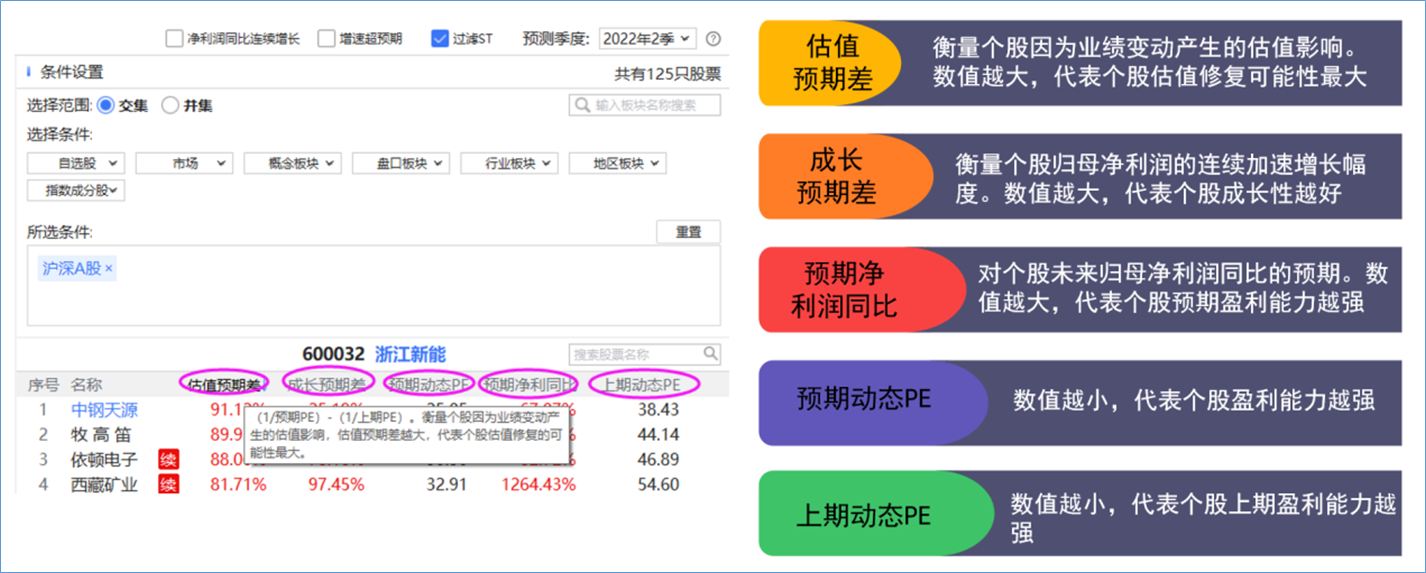Click the 46.89 value in 依顿电子 row

[658, 460]
